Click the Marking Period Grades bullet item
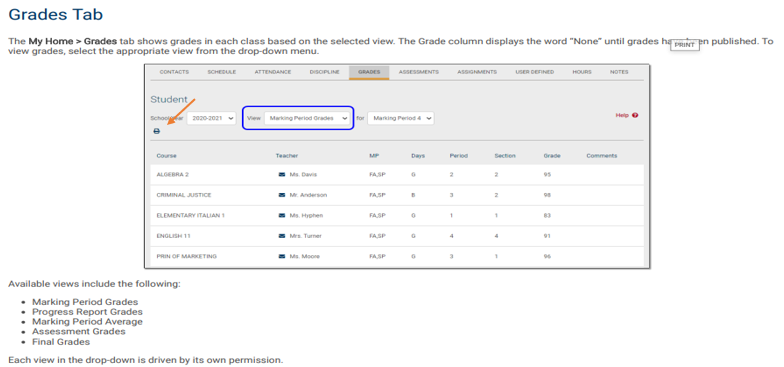The image size is (784, 367). coord(85,302)
